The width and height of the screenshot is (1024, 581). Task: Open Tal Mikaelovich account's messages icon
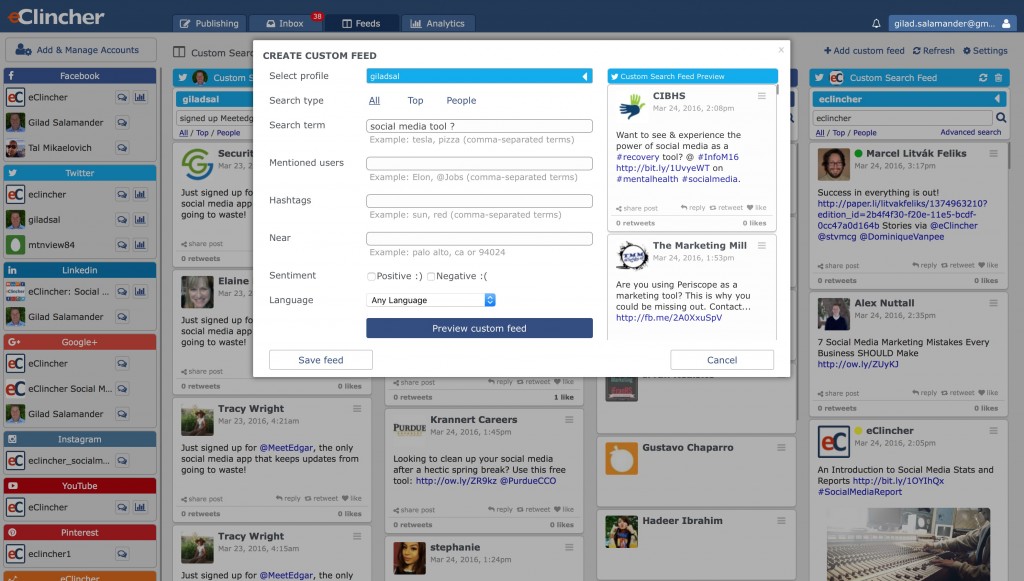(x=122, y=148)
